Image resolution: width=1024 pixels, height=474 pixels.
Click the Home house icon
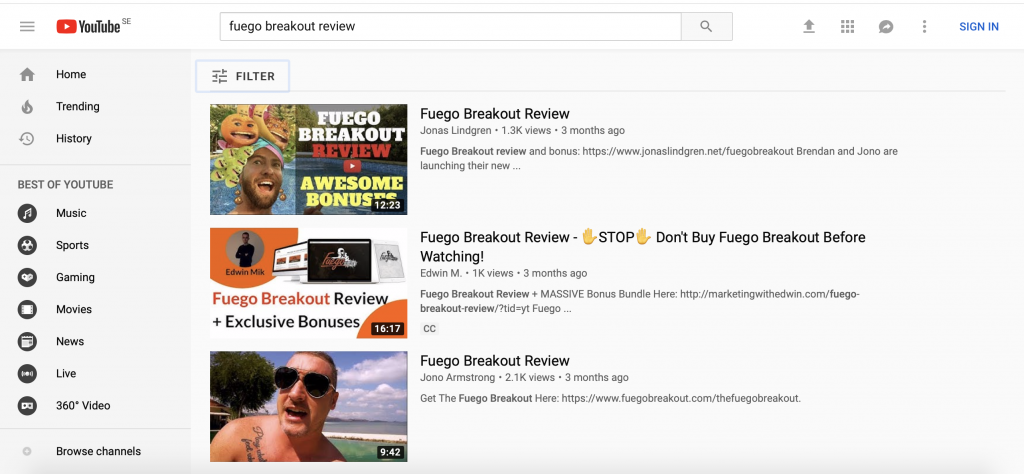27,74
